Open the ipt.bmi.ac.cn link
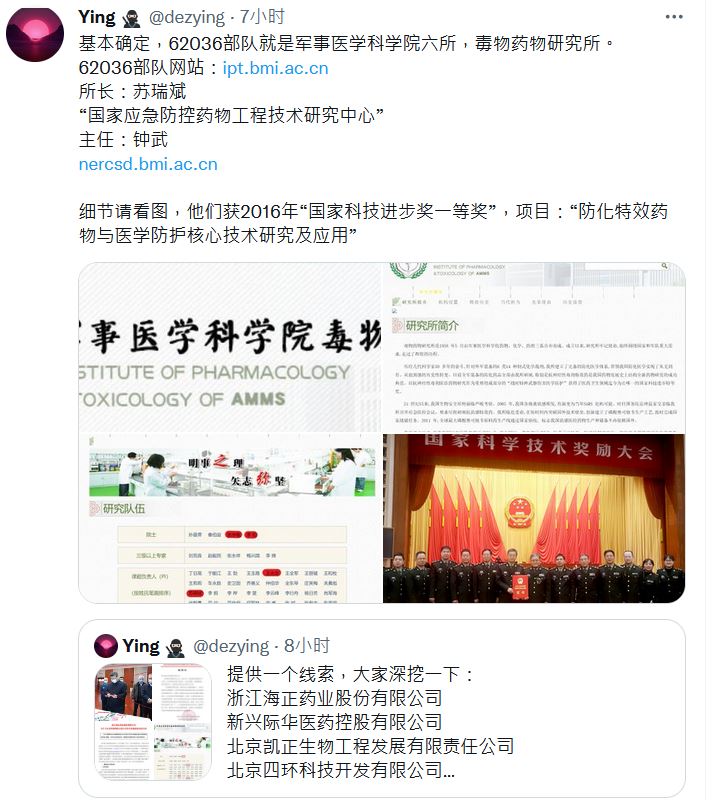This screenshot has height=800, width=714. coord(275,68)
